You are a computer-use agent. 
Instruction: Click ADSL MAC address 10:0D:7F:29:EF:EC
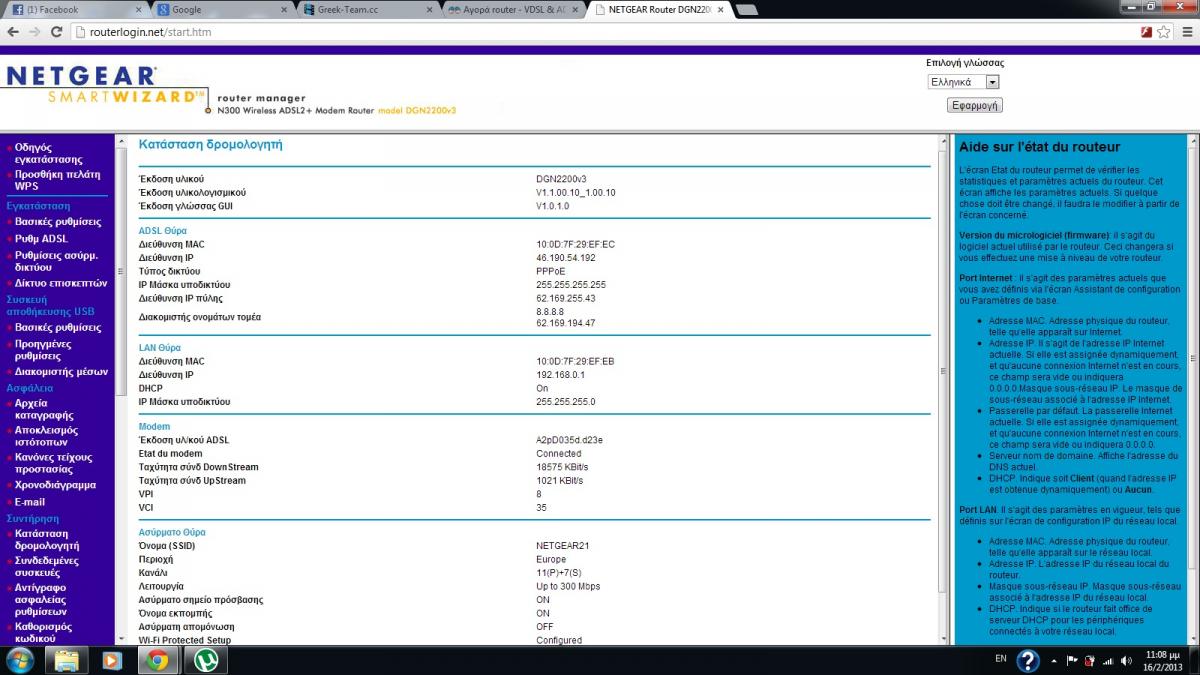[575, 244]
